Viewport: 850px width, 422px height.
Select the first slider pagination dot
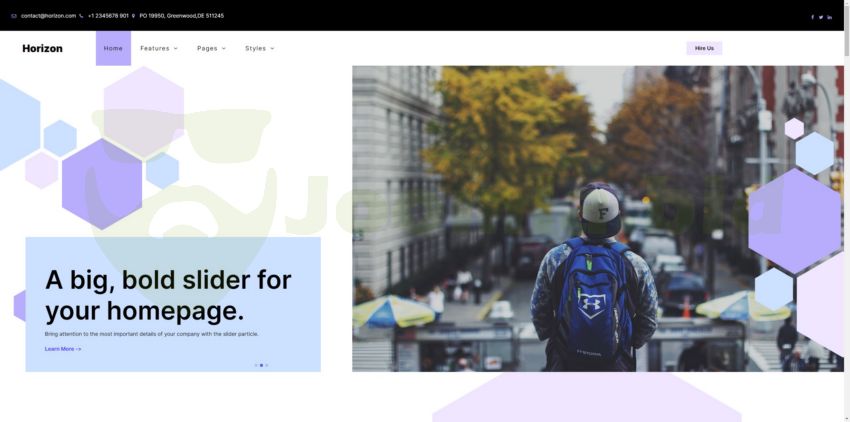(x=256, y=365)
